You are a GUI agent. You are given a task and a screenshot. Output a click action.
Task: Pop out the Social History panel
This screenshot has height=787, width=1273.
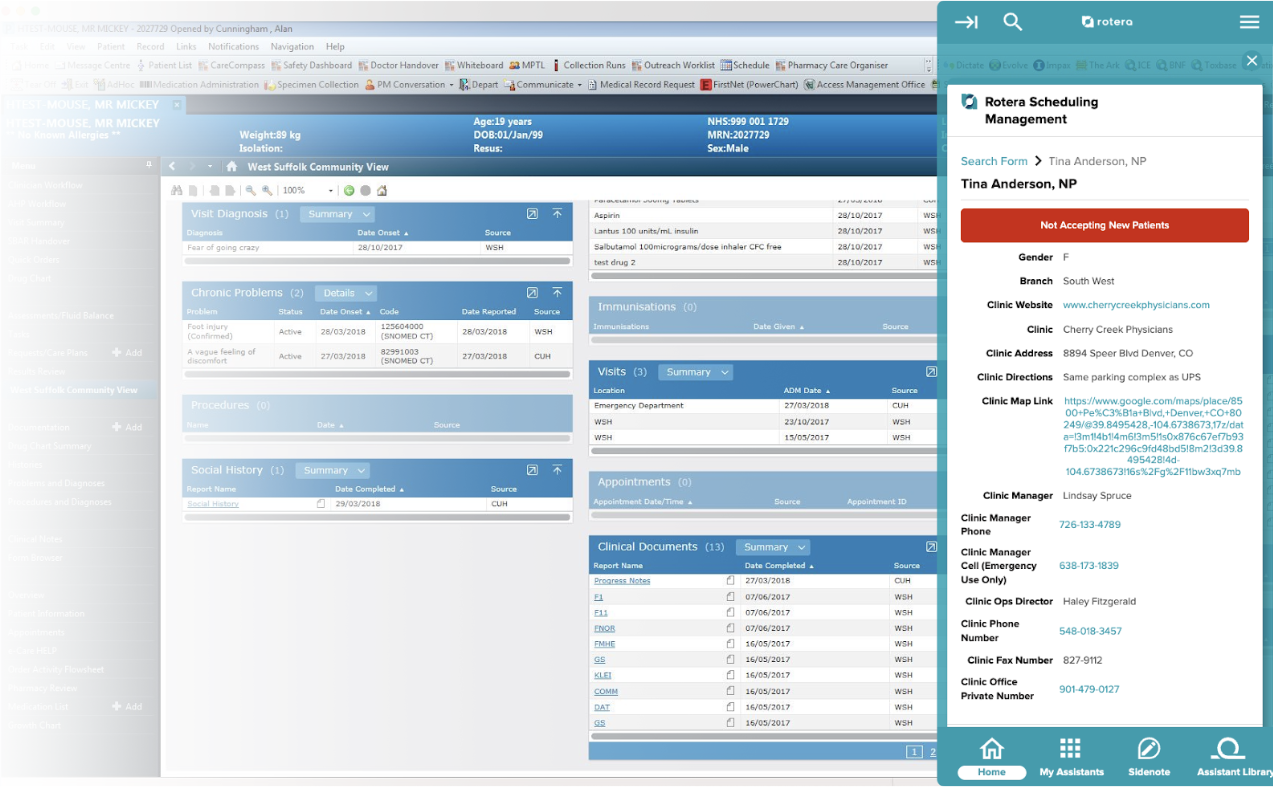(532, 470)
